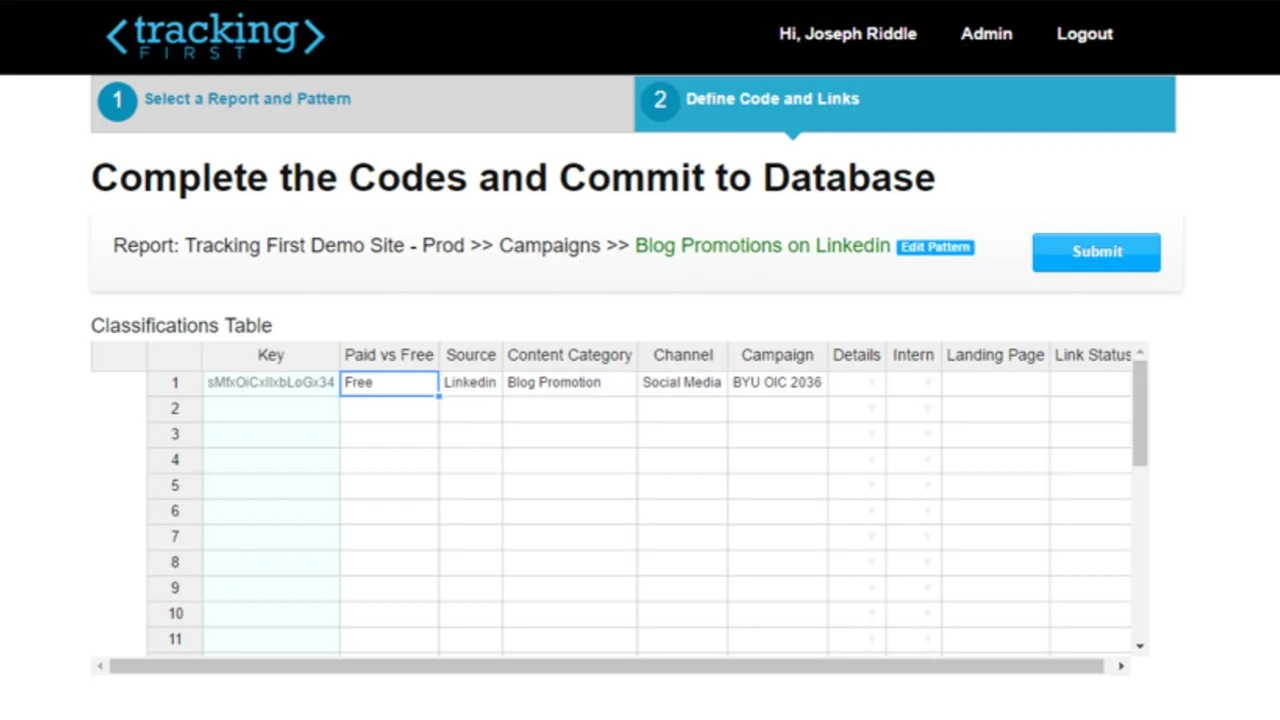Click the Edit Pattern button

tap(934, 247)
